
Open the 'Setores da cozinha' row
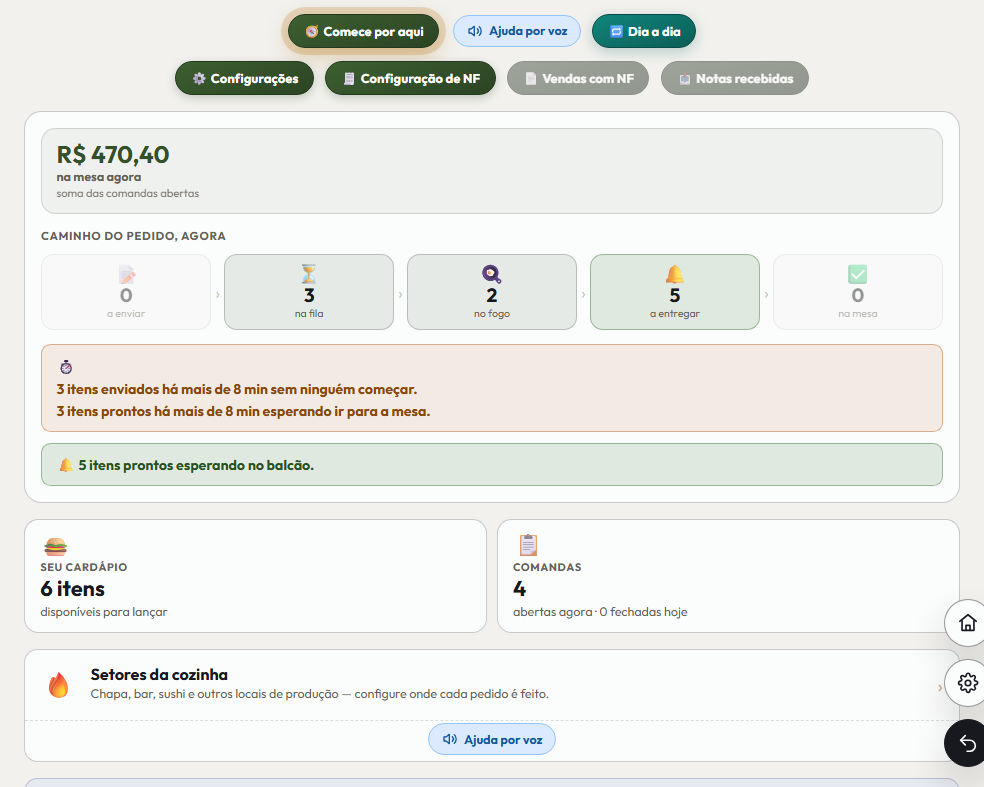[x=492, y=684]
